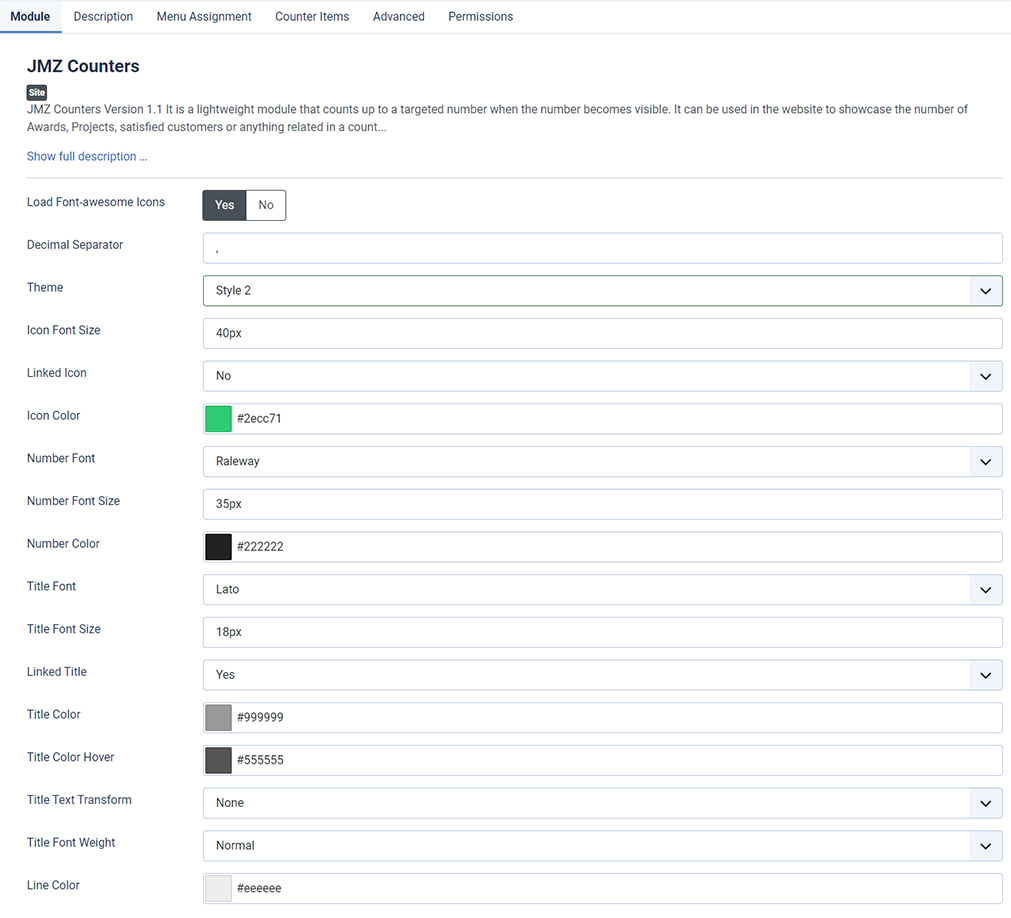Click the Icon Font Size label

pos(64,330)
